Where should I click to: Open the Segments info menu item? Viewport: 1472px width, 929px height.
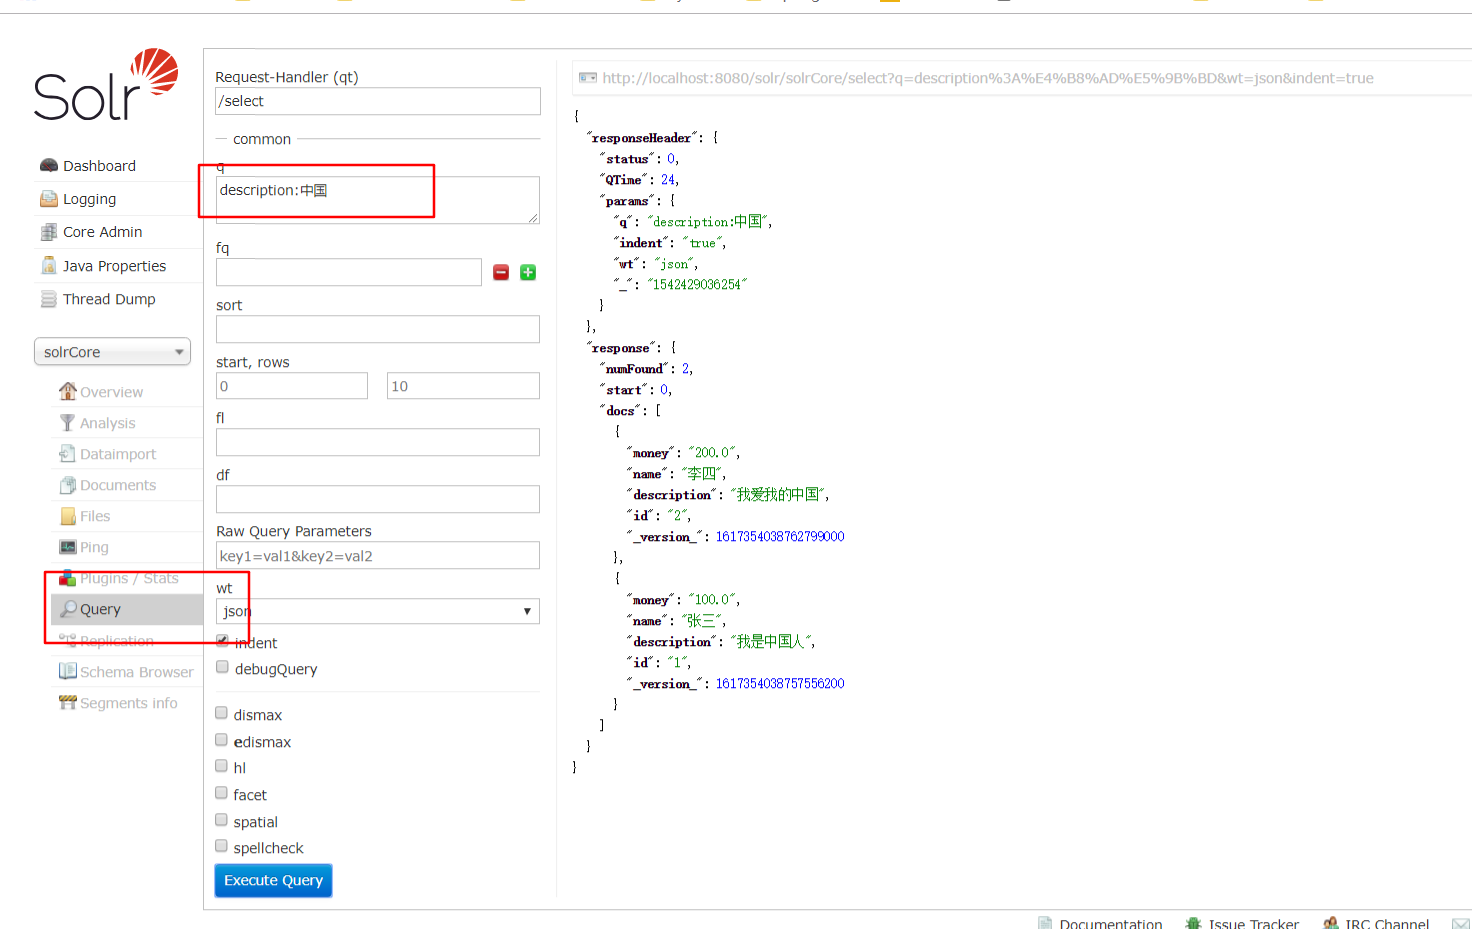click(129, 703)
